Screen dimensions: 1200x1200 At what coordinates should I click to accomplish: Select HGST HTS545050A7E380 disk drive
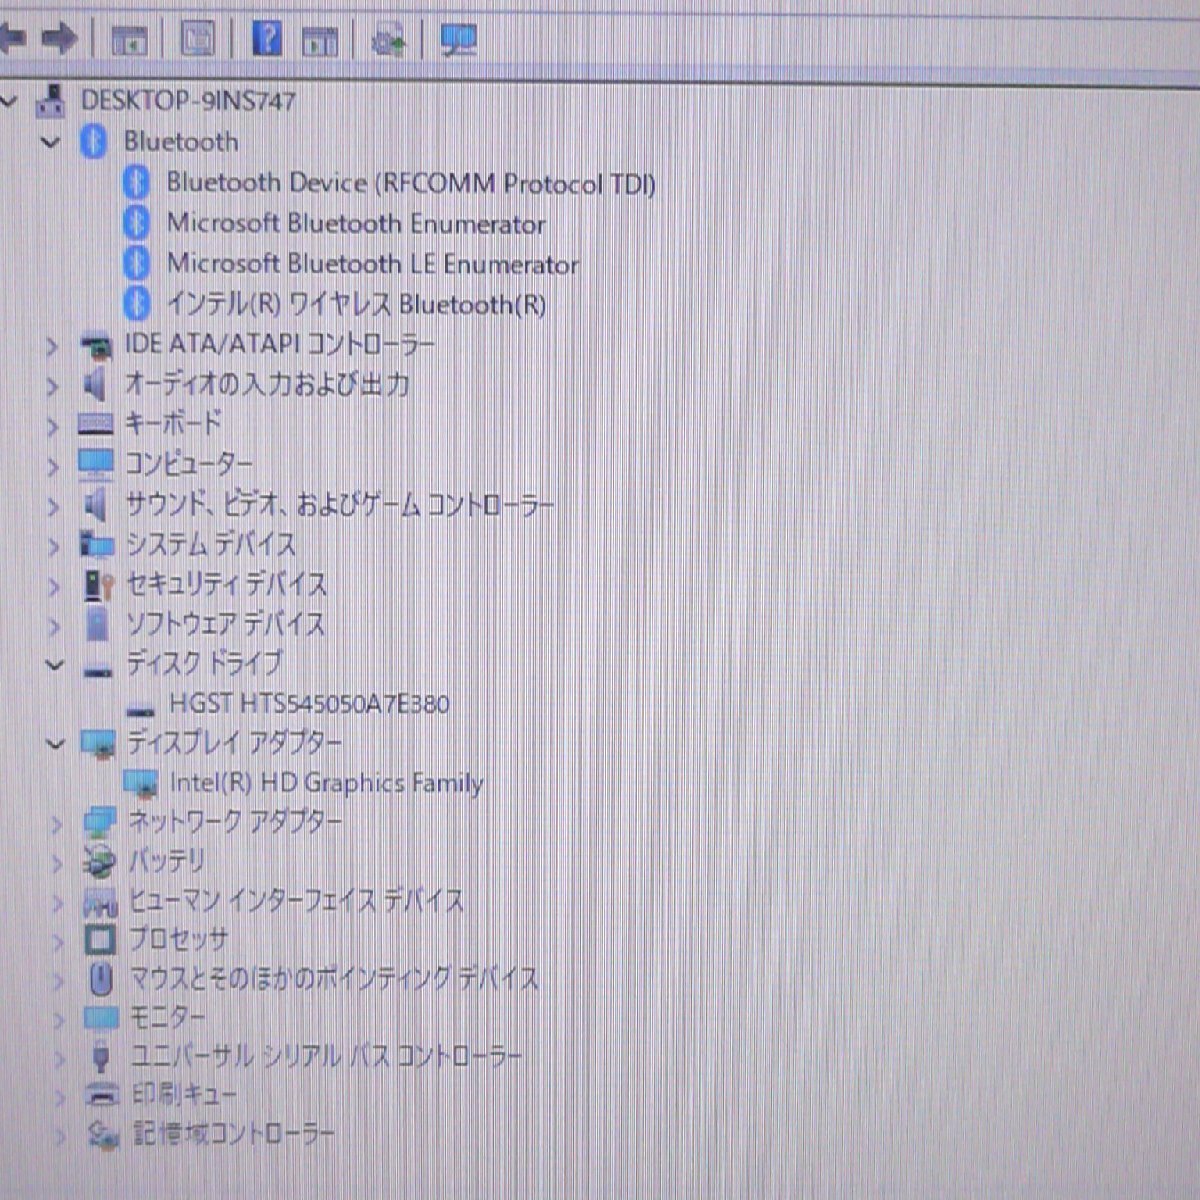(x=309, y=704)
